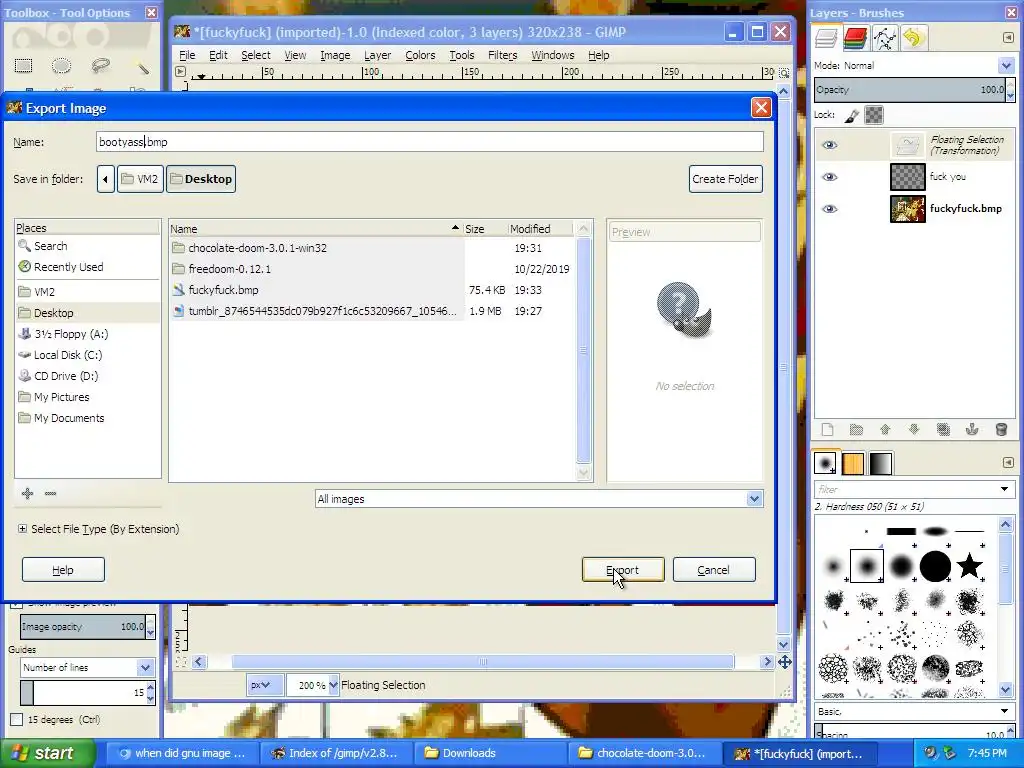Open the File menu in GIMP
Image resolution: width=1024 pixels, height=768 pixels.
(187, 56)
